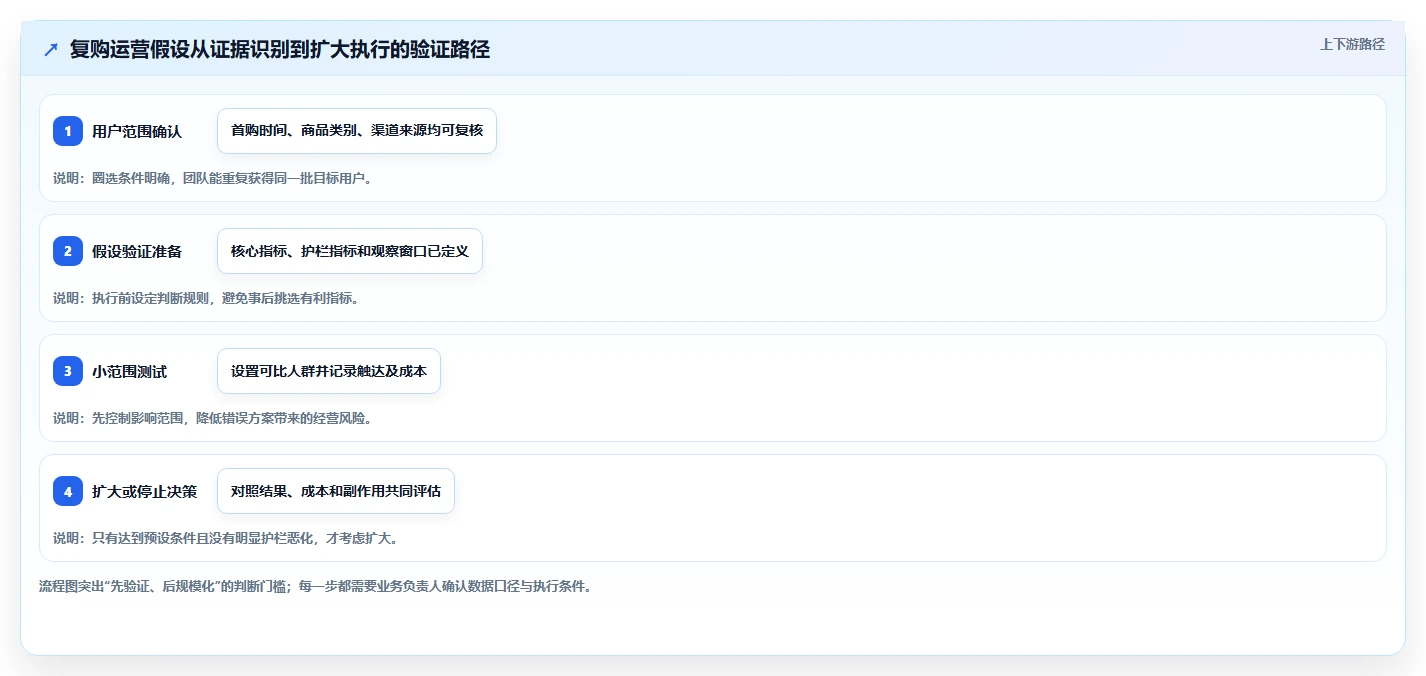Click the 上下游路径 label in the header
The width and height of the screenshot is (1426, 676).
[1352, 44]
